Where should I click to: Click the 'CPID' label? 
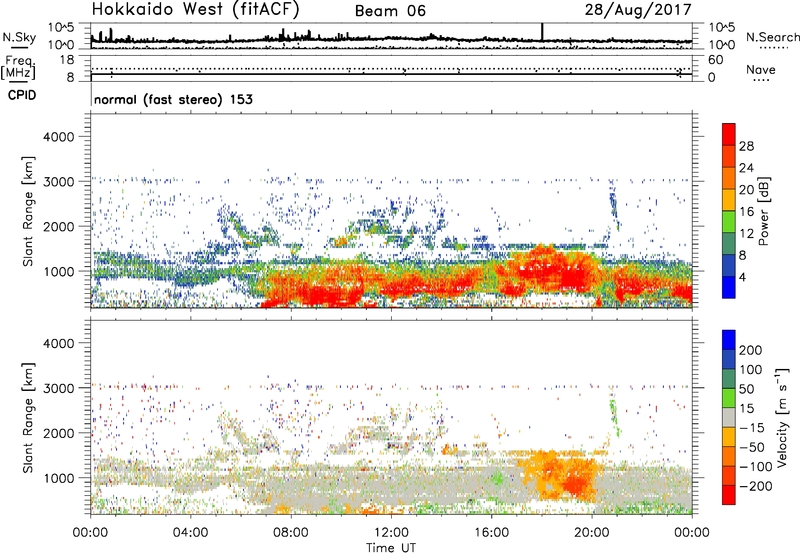22,95
